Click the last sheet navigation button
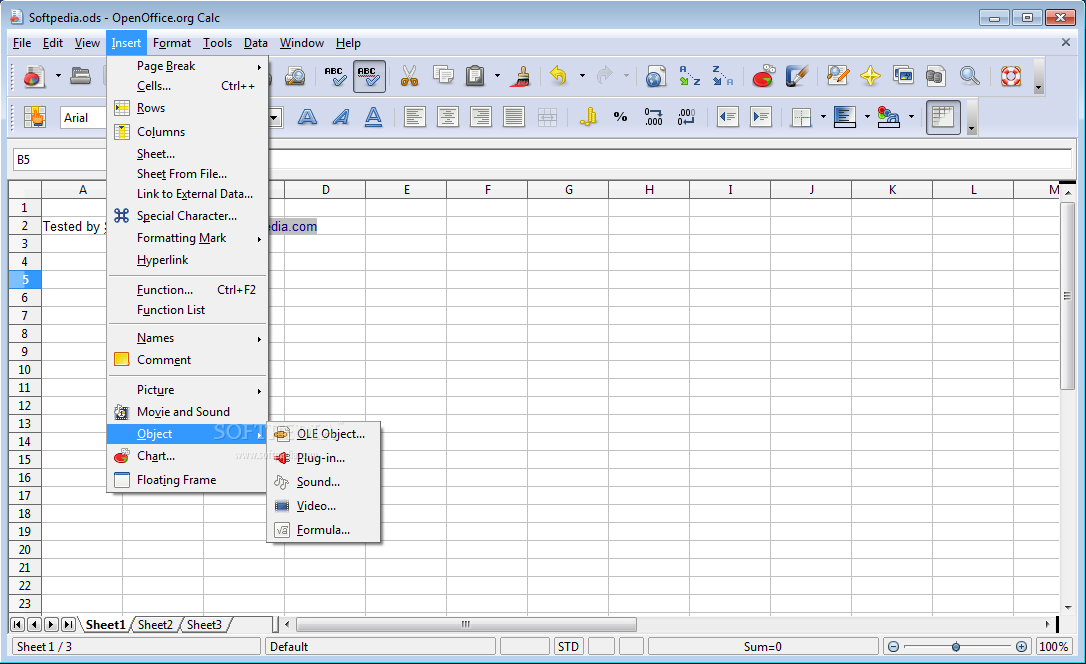Viewport: 1086px width, 664px height. pyautogui.click(x=69, y=625)
